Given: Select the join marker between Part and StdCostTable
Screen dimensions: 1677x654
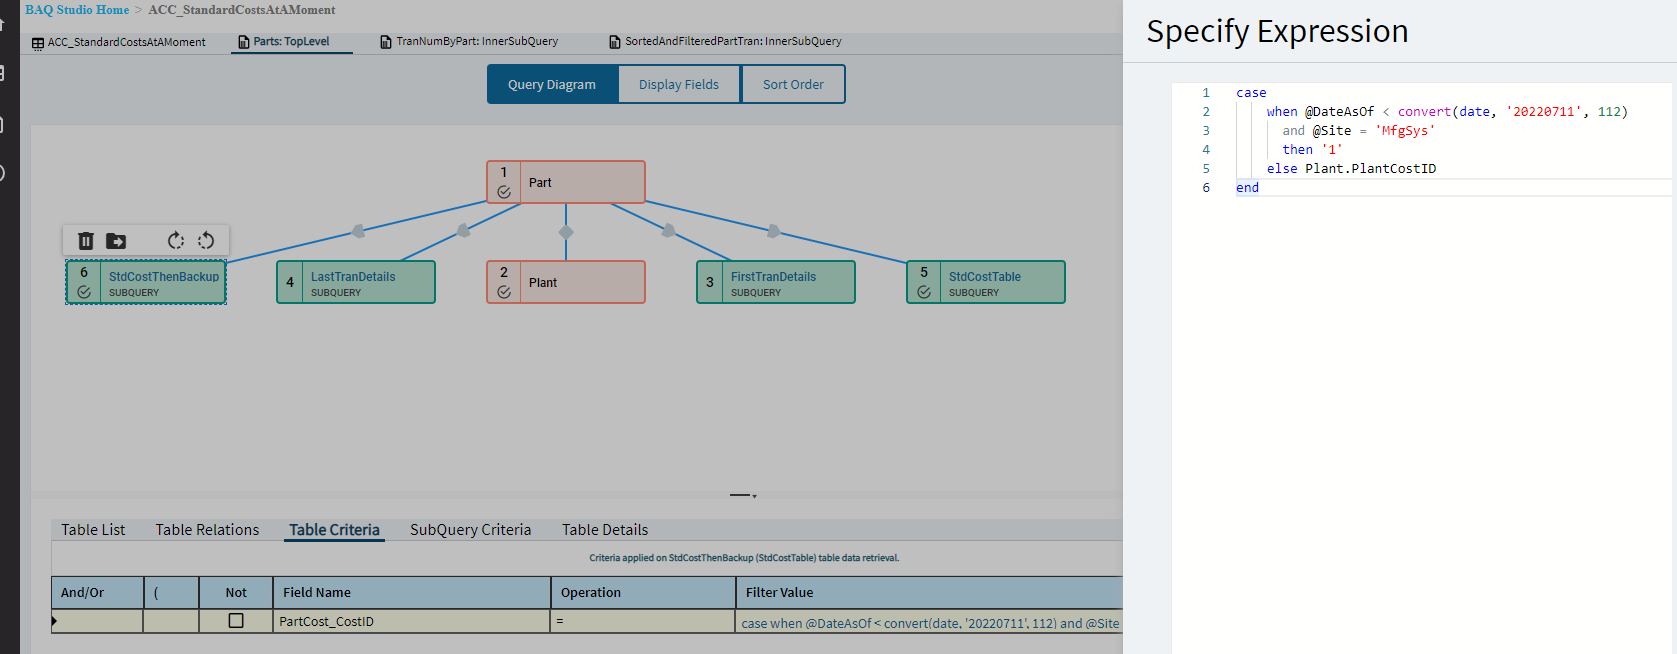Looking at the screenshot, I should pyautogui.click(x=773, y=231).
